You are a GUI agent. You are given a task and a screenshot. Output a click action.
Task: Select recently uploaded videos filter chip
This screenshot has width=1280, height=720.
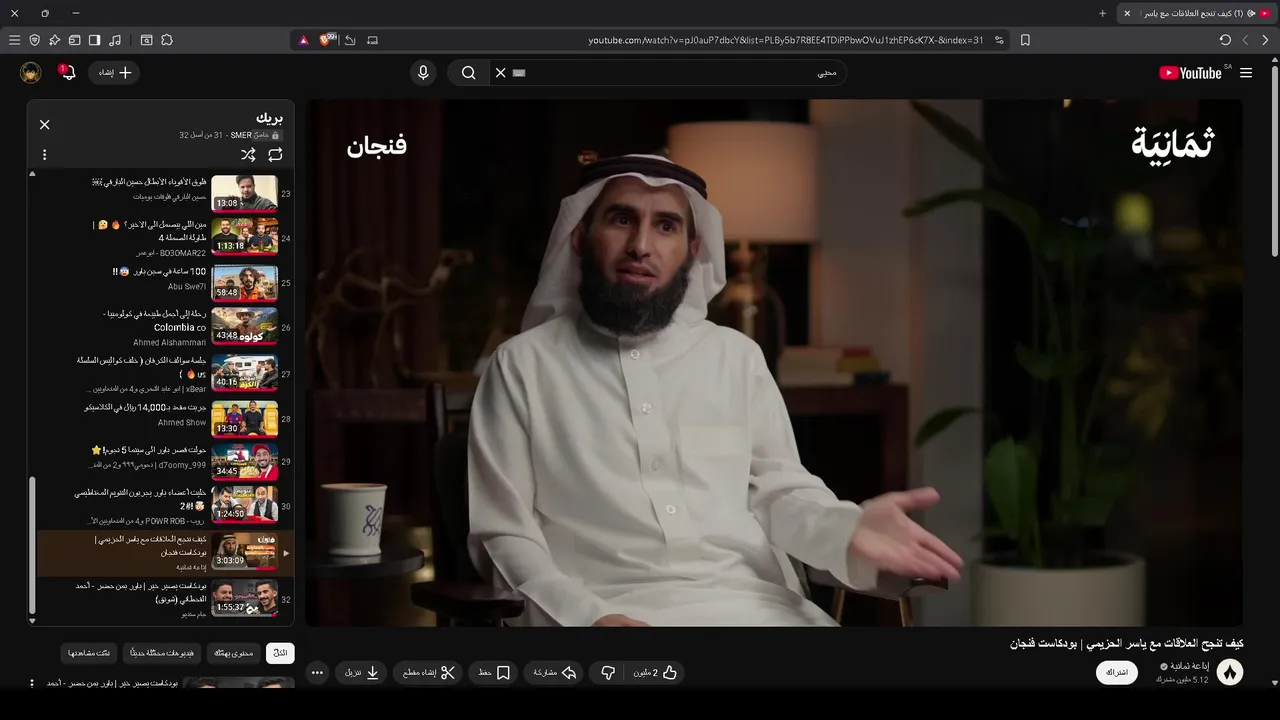(162, 653)
